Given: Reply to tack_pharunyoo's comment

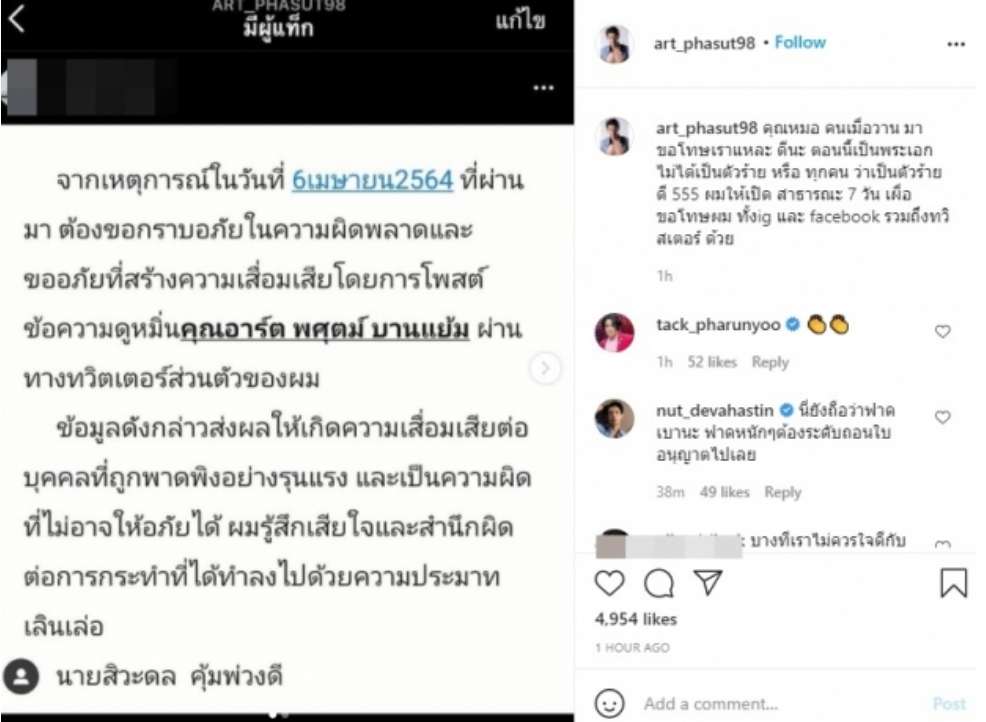Looking at the screenshot, I should pyautogui.click(x=770, y=362).
